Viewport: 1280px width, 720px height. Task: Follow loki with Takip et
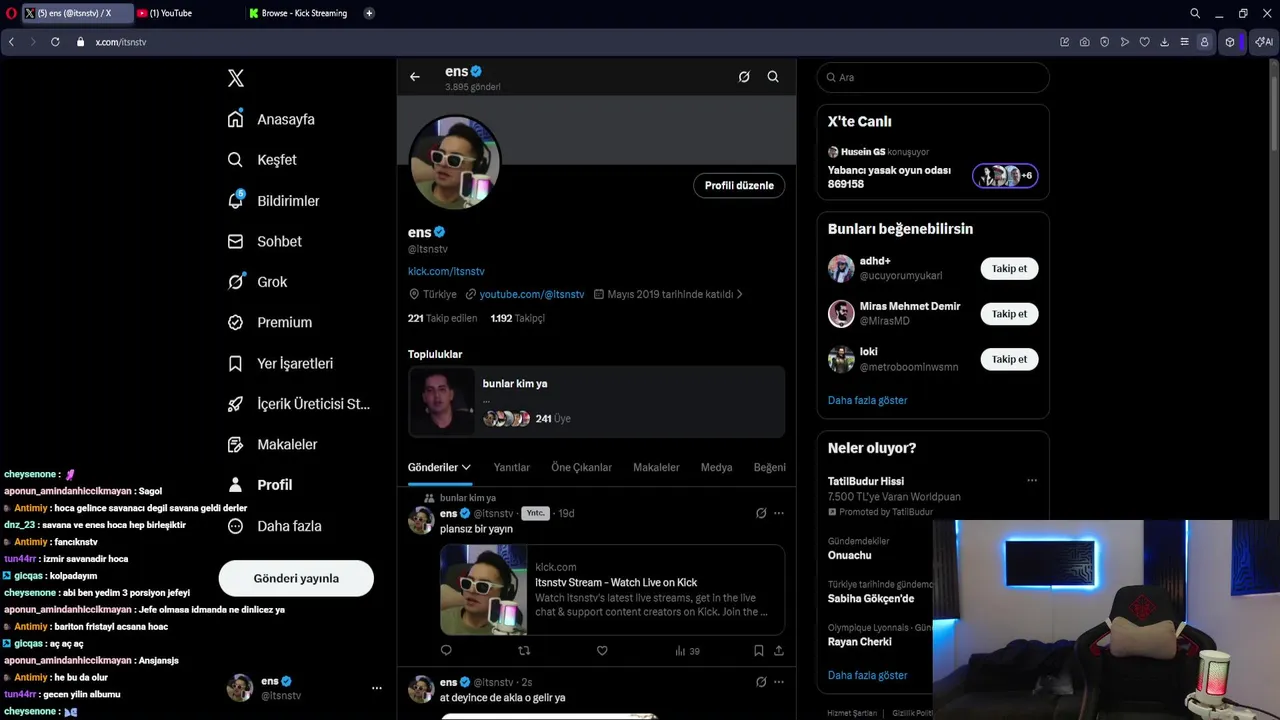pos(1009,359)
